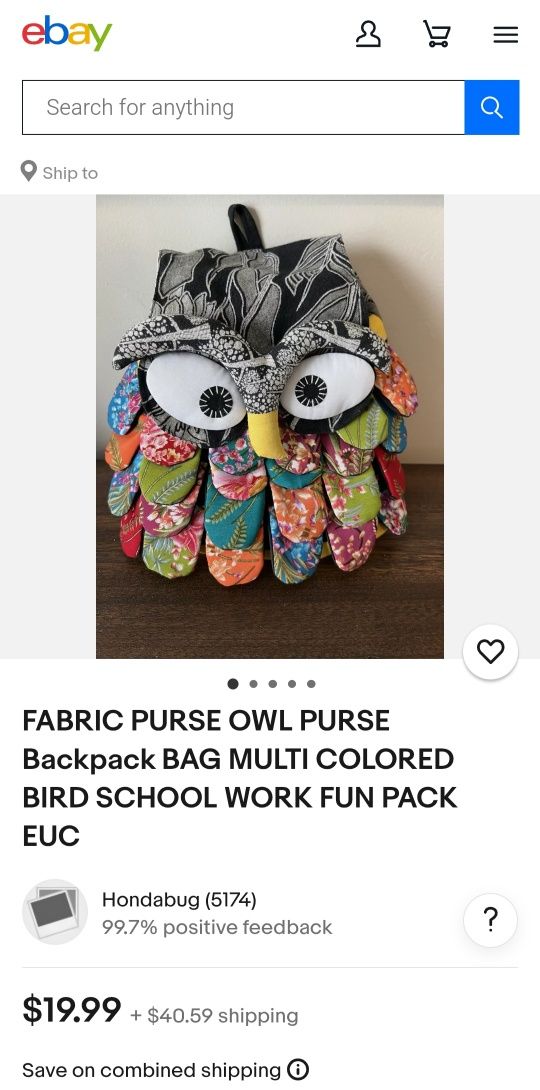Click the blue search magnifier button
Viewport: 540px width, 1090px height.
pos(491,107)
